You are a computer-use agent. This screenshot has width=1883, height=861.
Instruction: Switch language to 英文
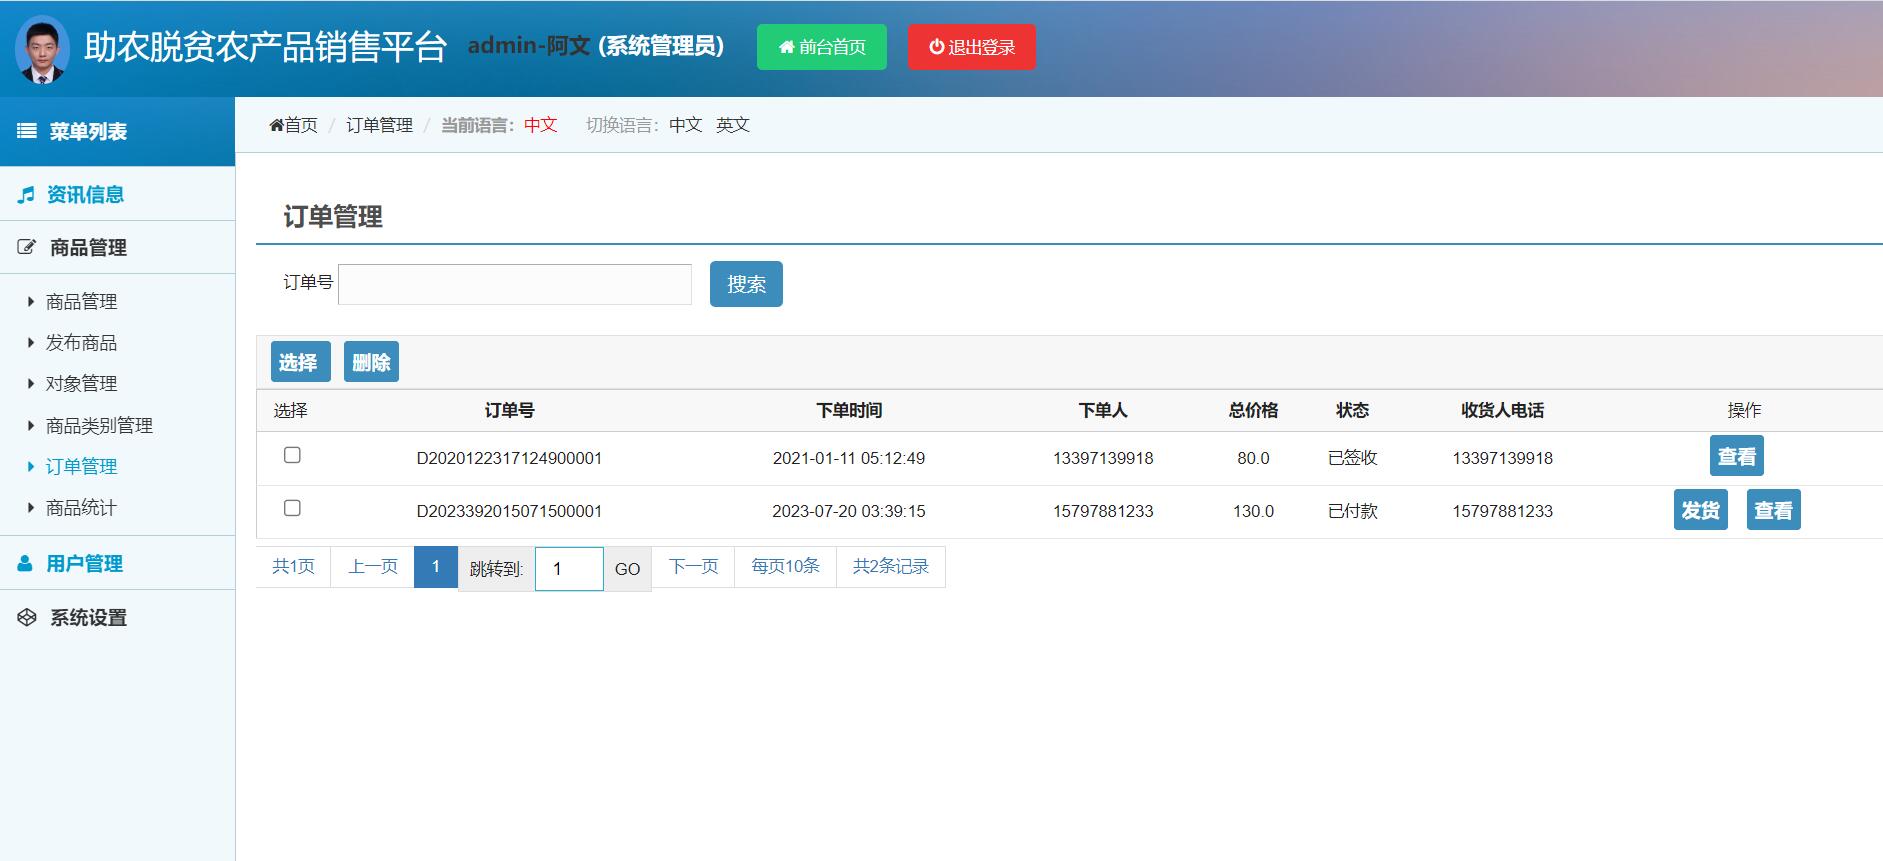[x=733, y=125]
